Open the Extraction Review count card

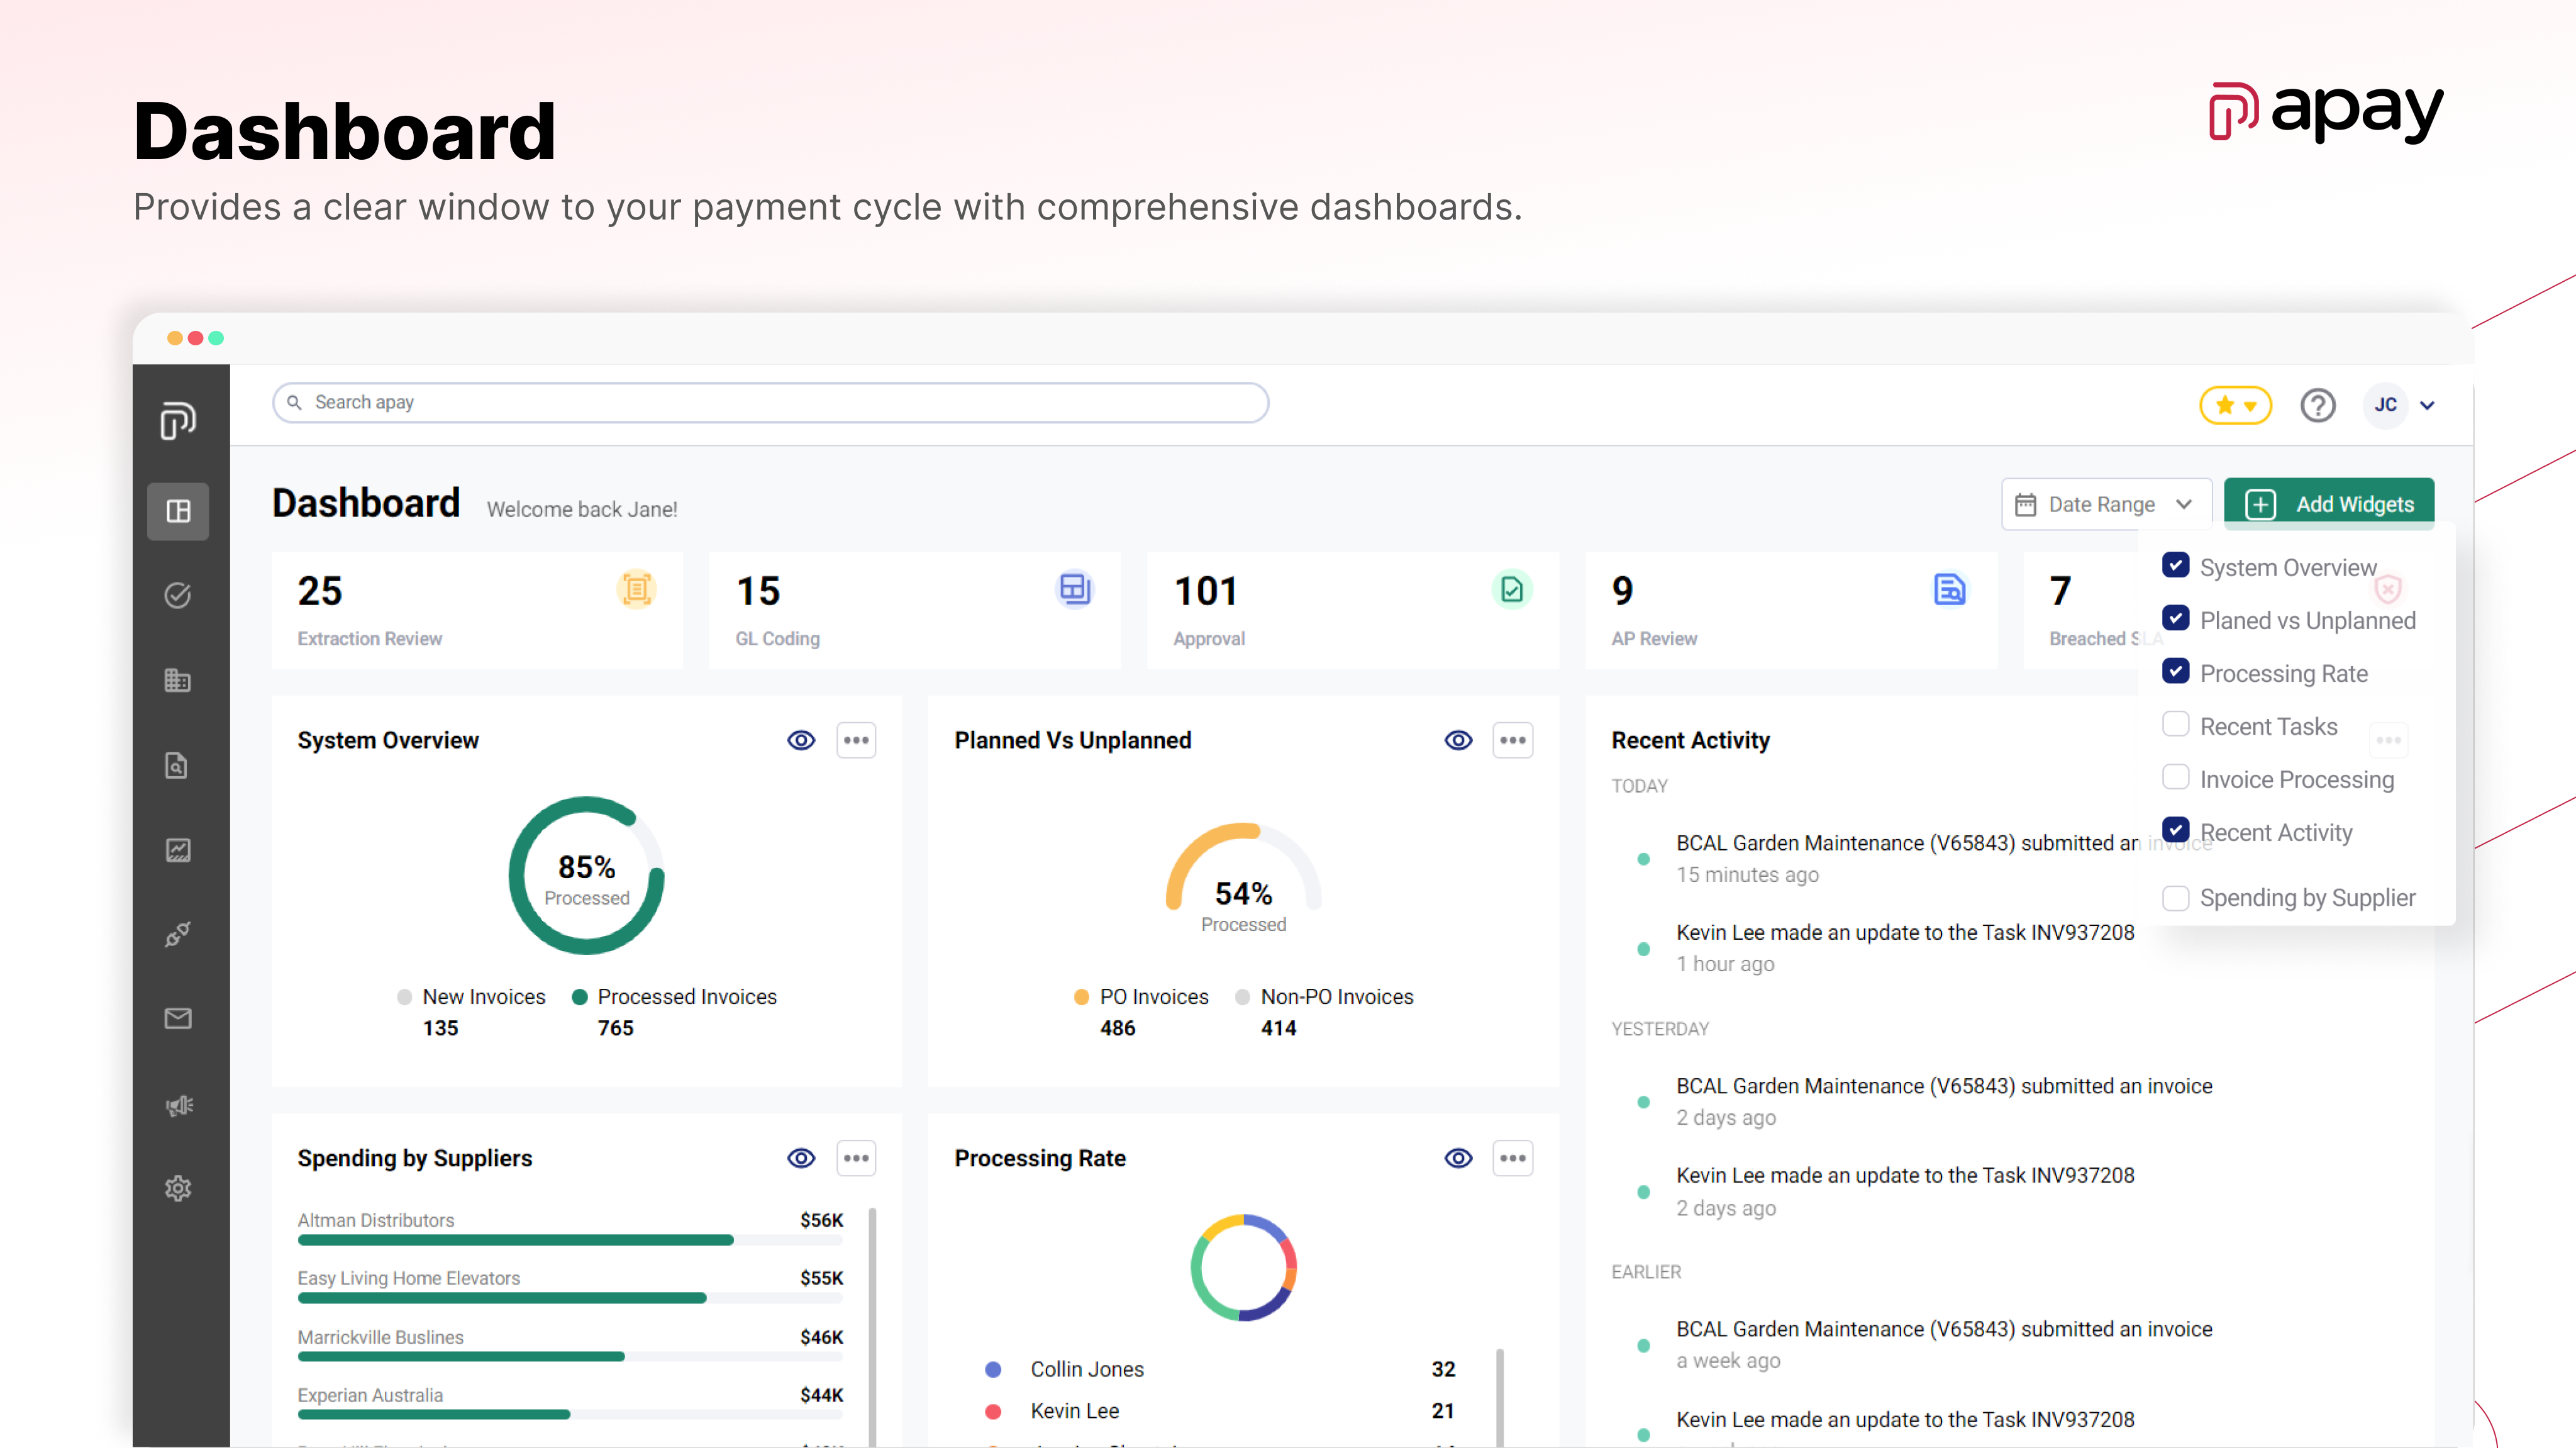477,610
